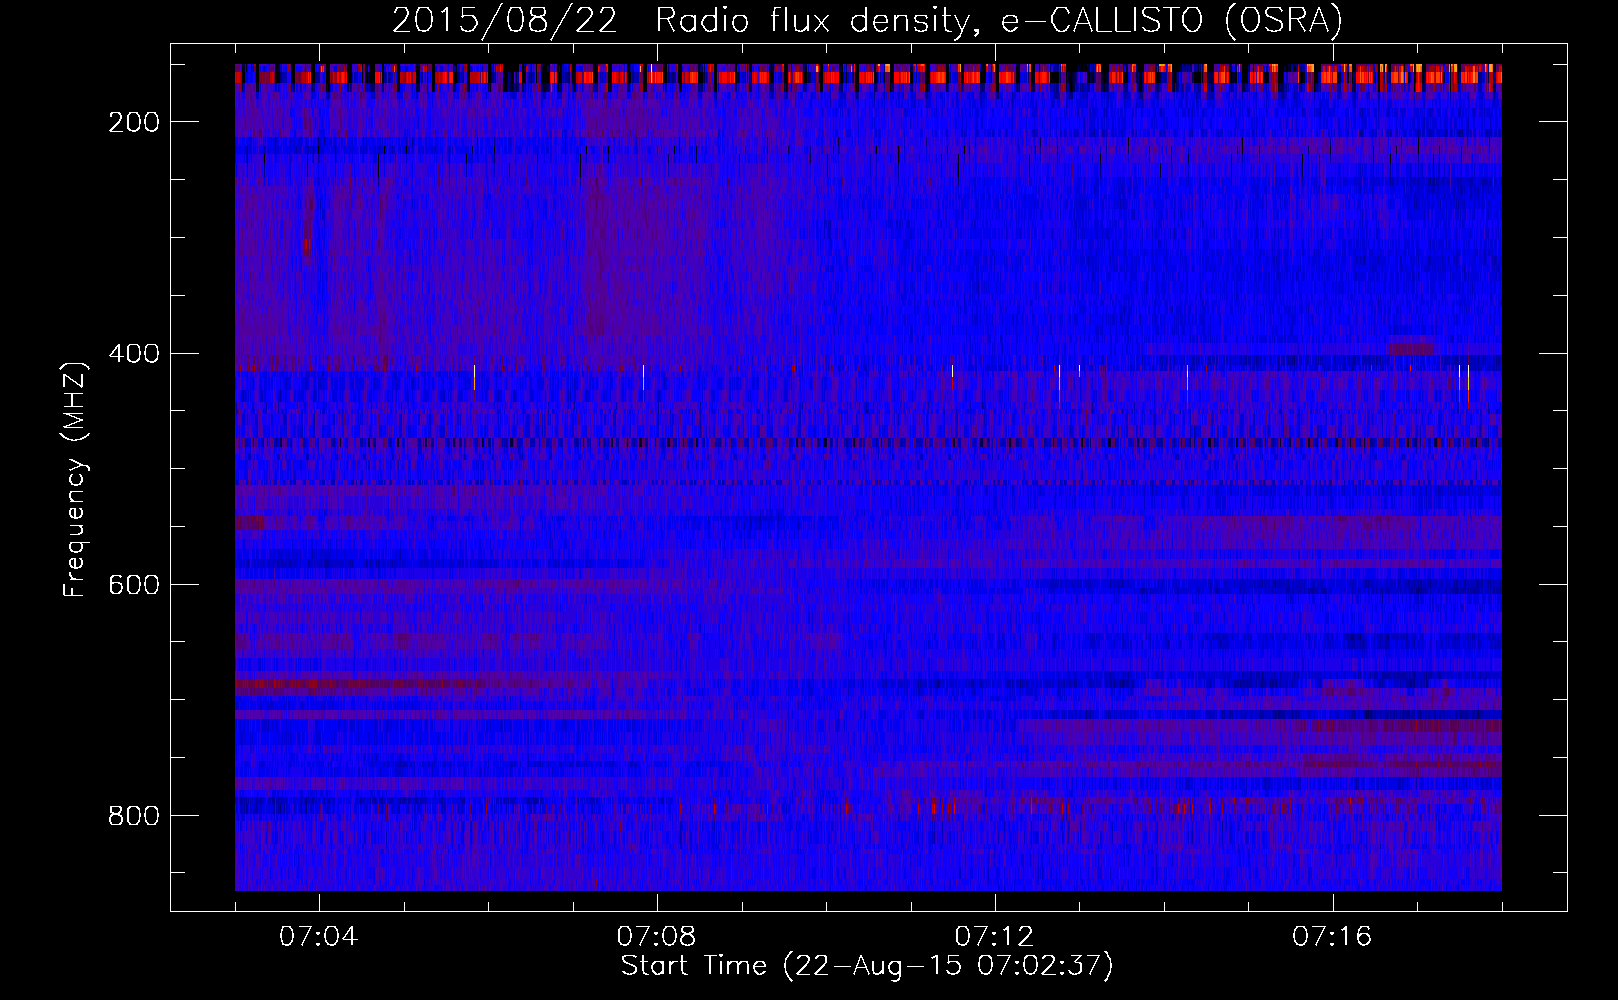Click the '07:16' time tick label
The width and height of the screenshot is (1618, 1000).
point(1333,937)
